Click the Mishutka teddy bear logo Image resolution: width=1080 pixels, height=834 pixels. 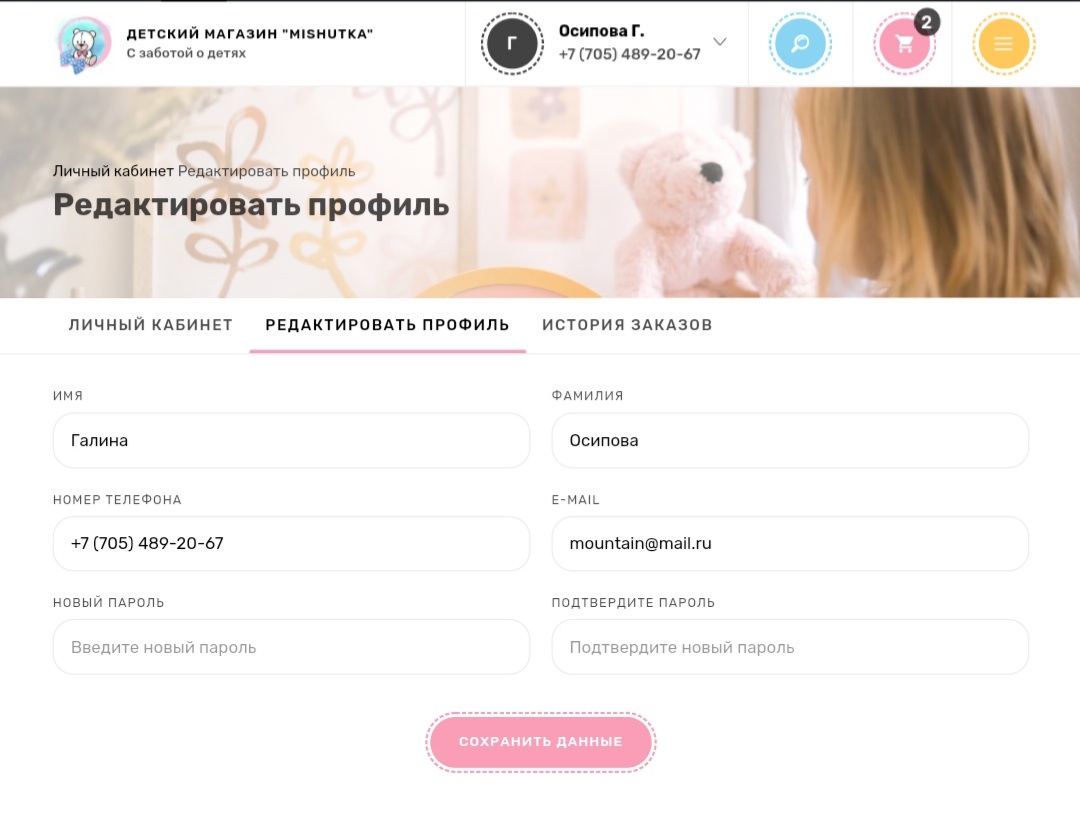pyautogui.click(x=83, y=45)
